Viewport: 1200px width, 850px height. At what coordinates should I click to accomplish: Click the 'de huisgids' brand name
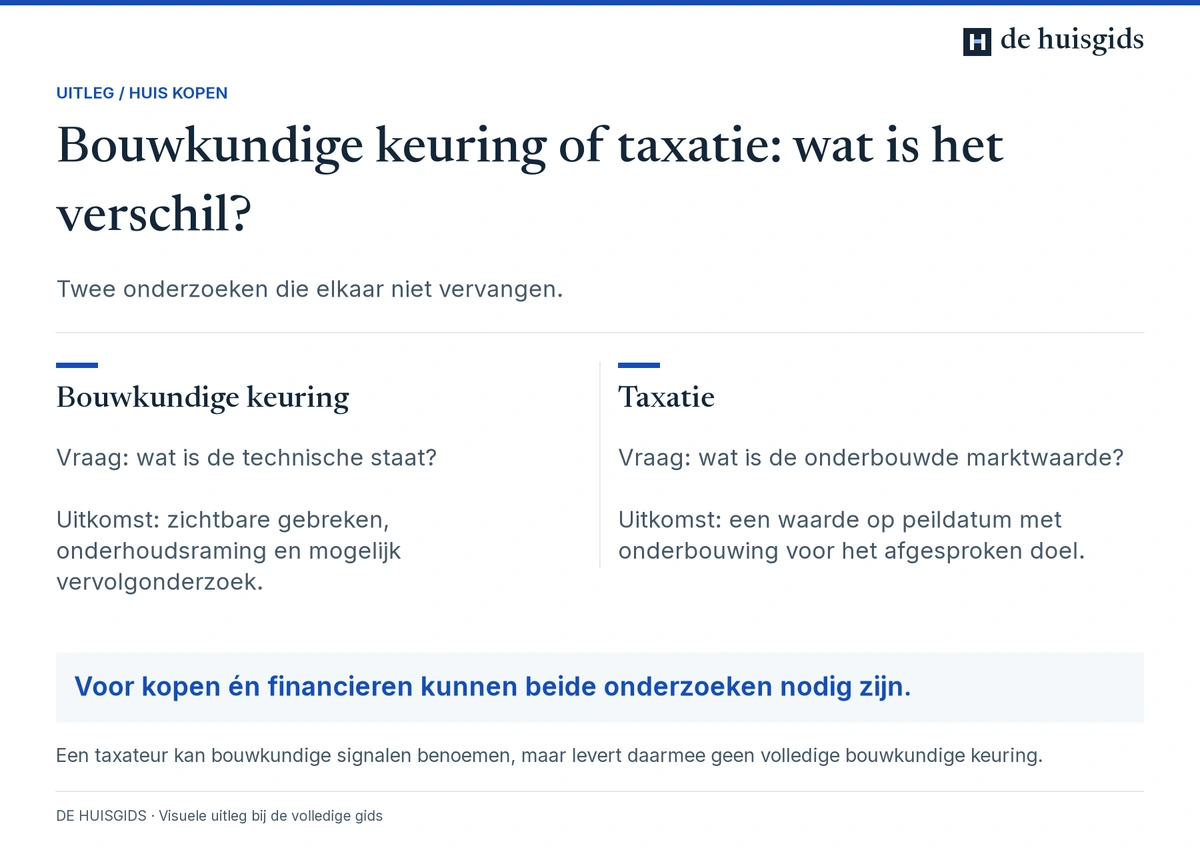tap(1072, 40)
